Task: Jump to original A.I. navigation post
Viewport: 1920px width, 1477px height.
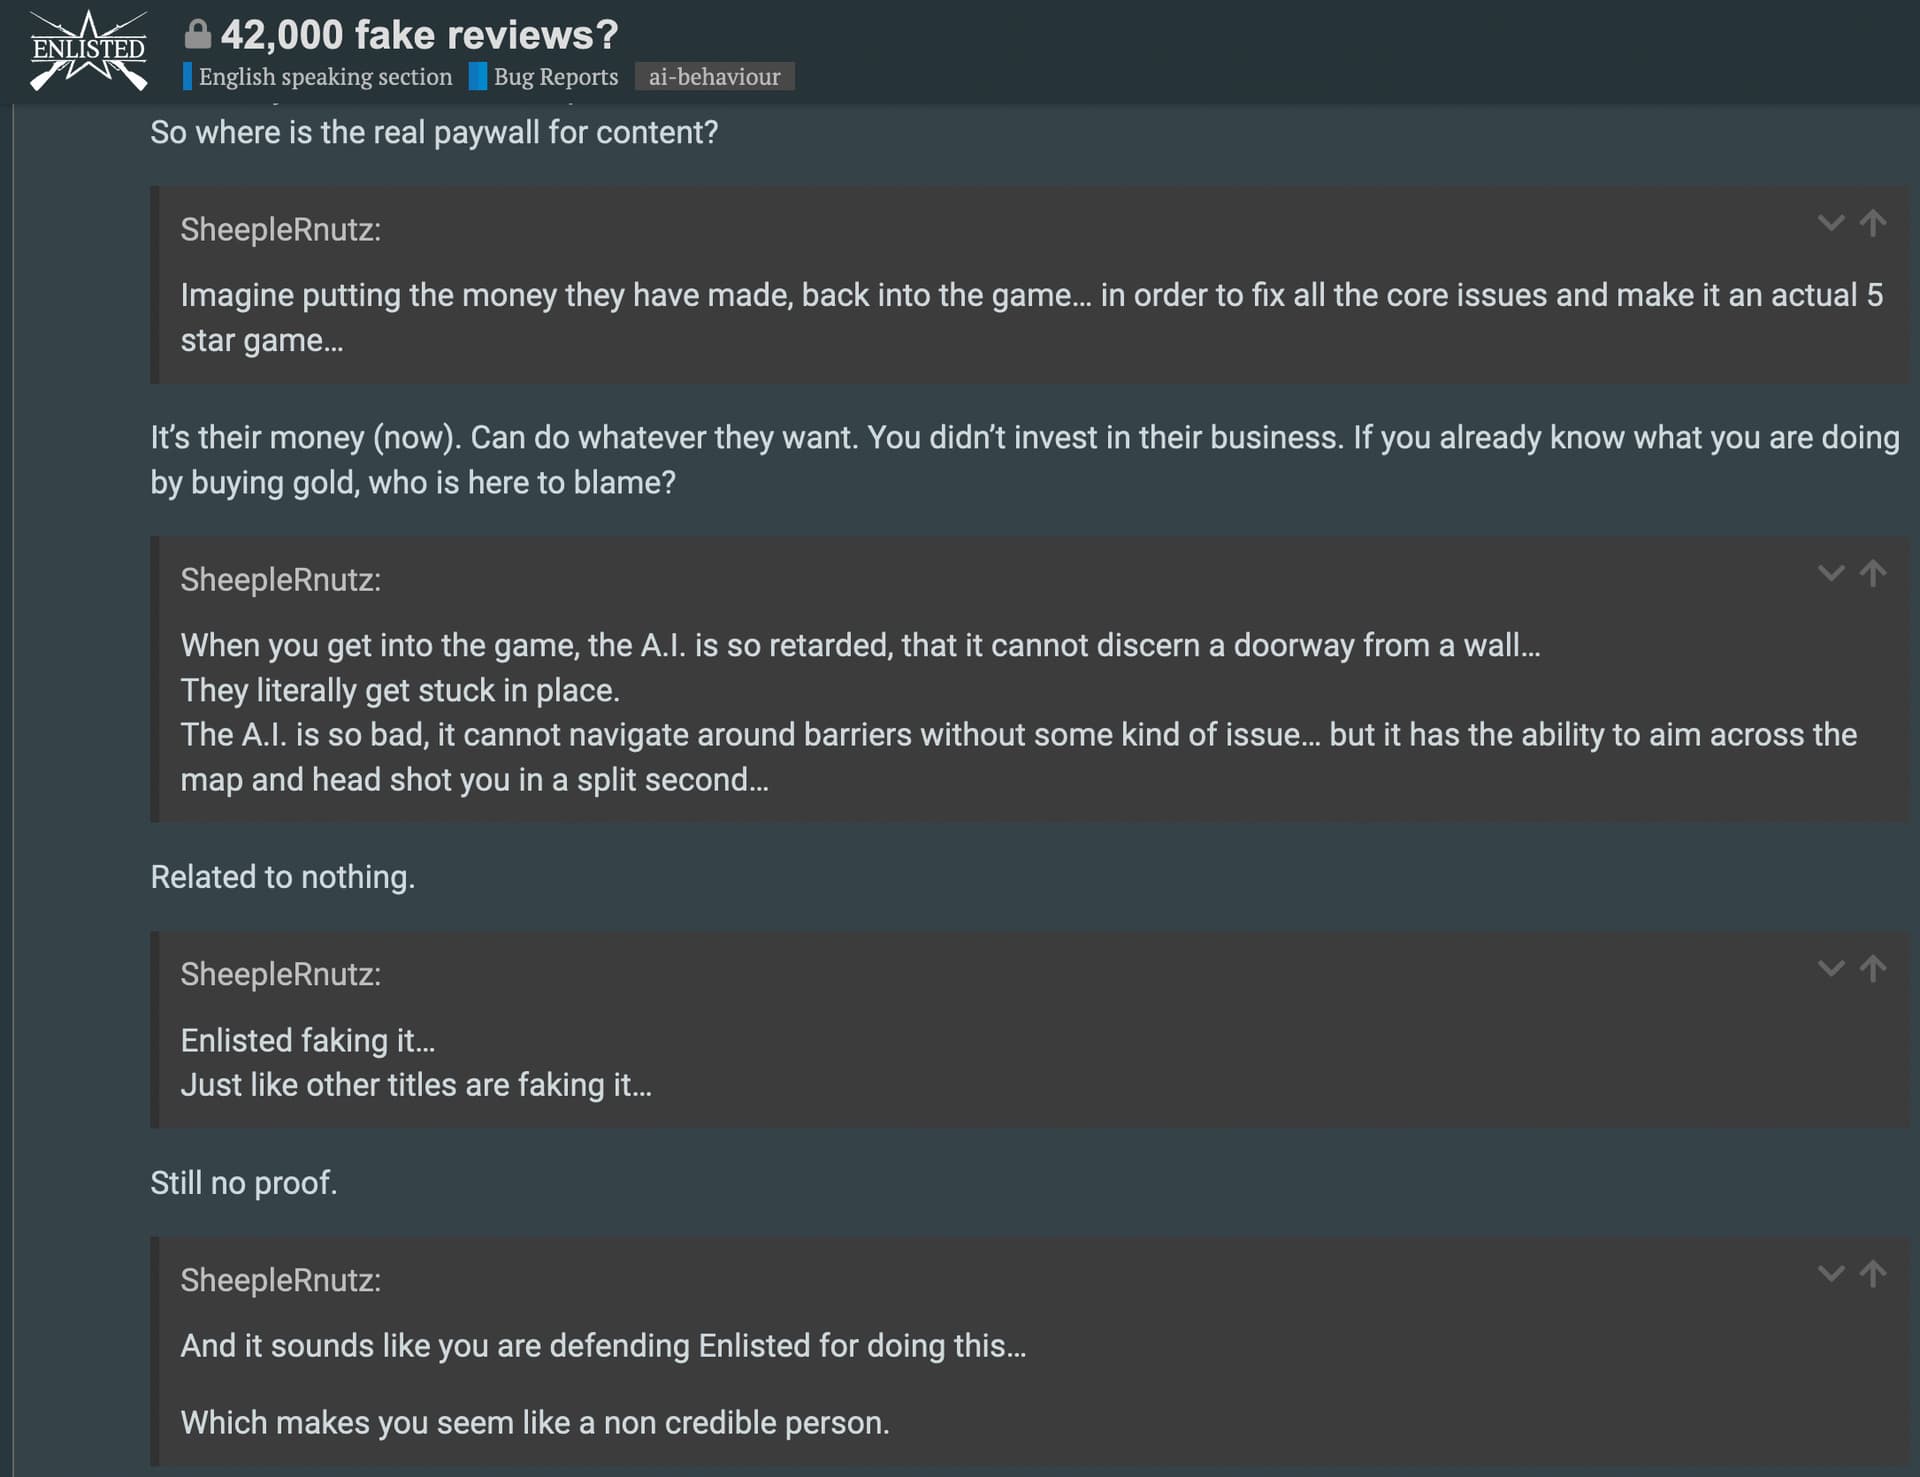Action: pyautogui.click(x=1873, y=573)
